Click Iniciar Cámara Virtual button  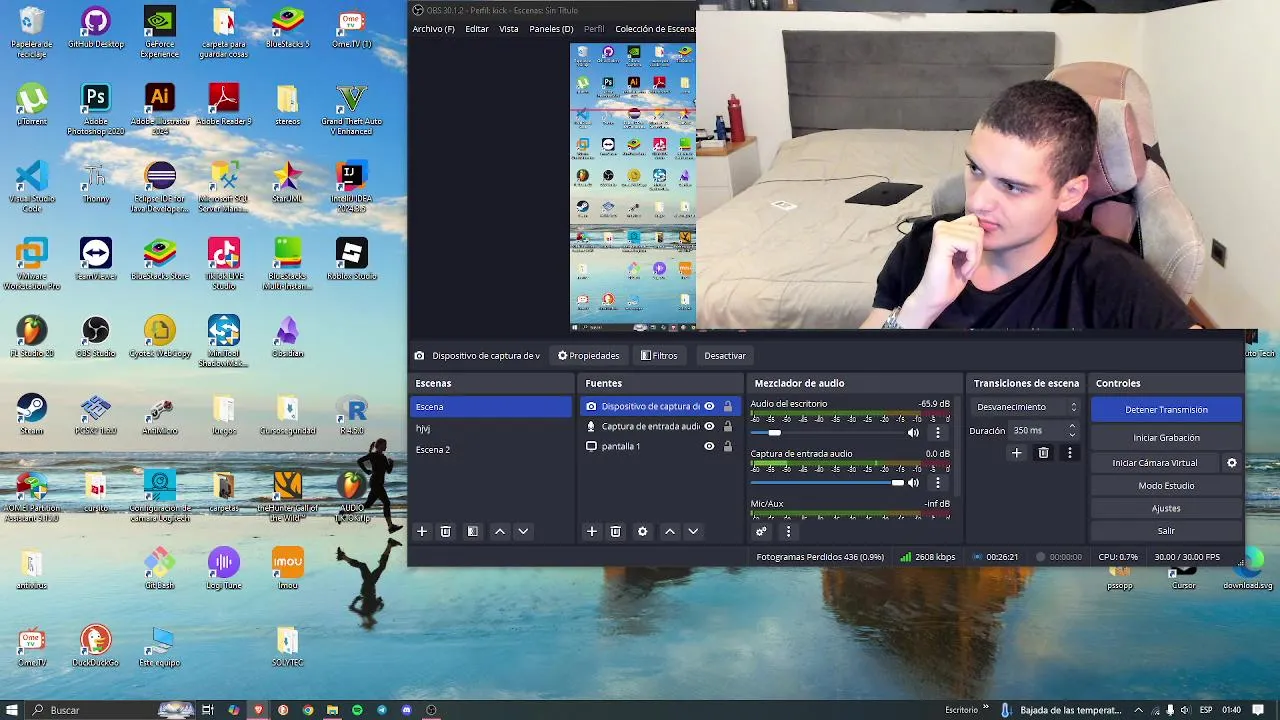tap(1154, 463)
